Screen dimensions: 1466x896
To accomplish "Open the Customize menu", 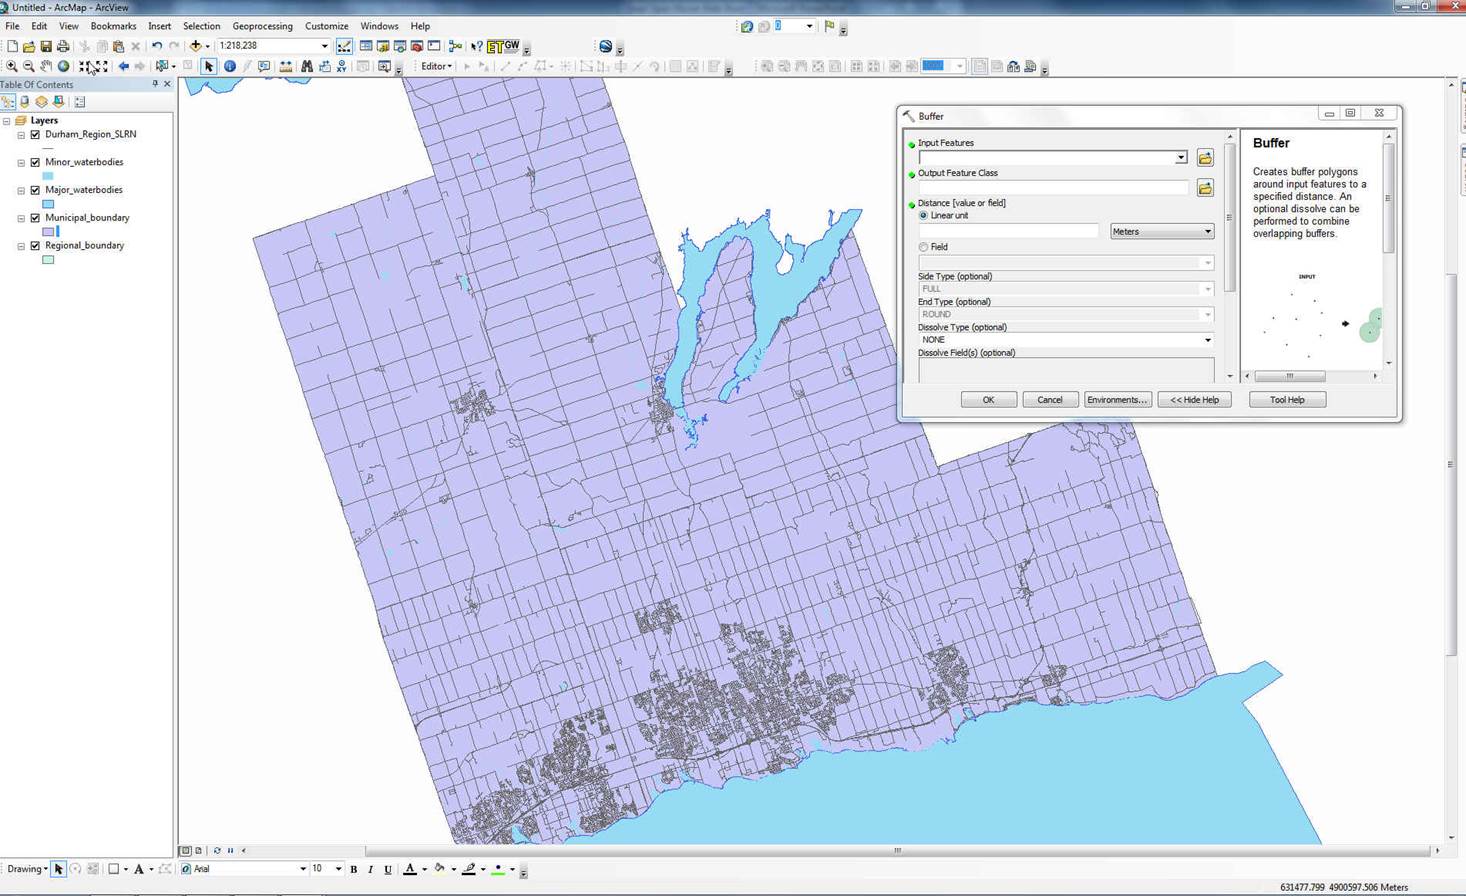I will coord(326,26).
